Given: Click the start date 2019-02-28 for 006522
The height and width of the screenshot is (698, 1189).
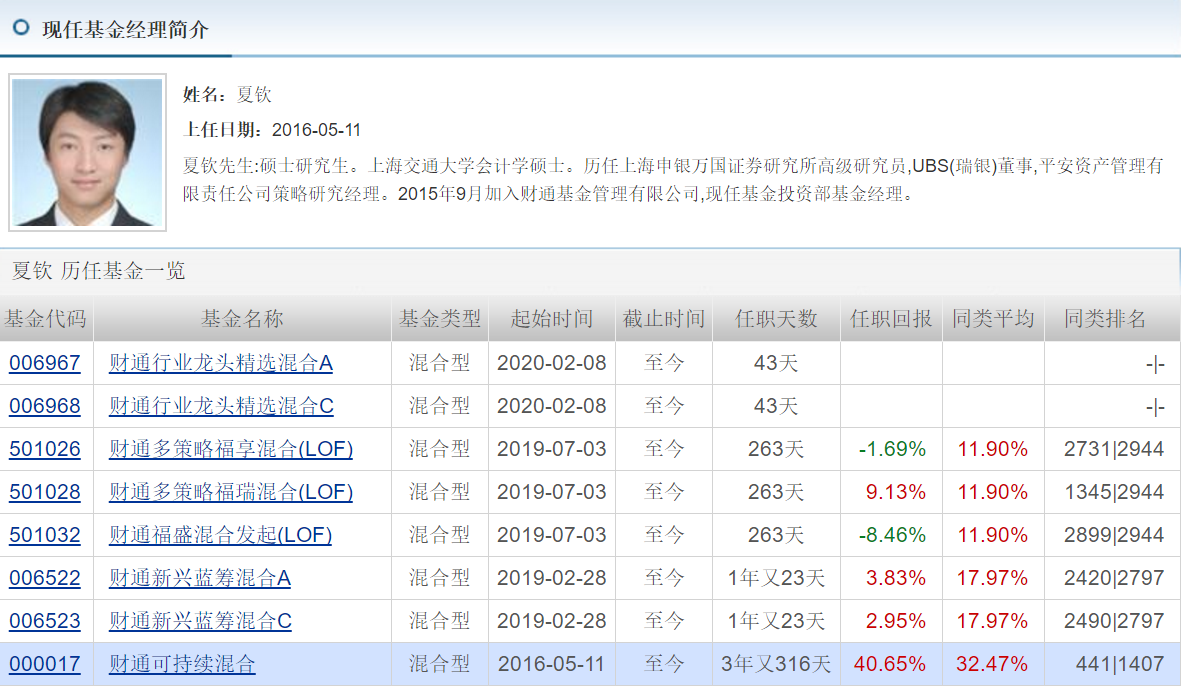Looking at the screenshot, I should (551, 578).
